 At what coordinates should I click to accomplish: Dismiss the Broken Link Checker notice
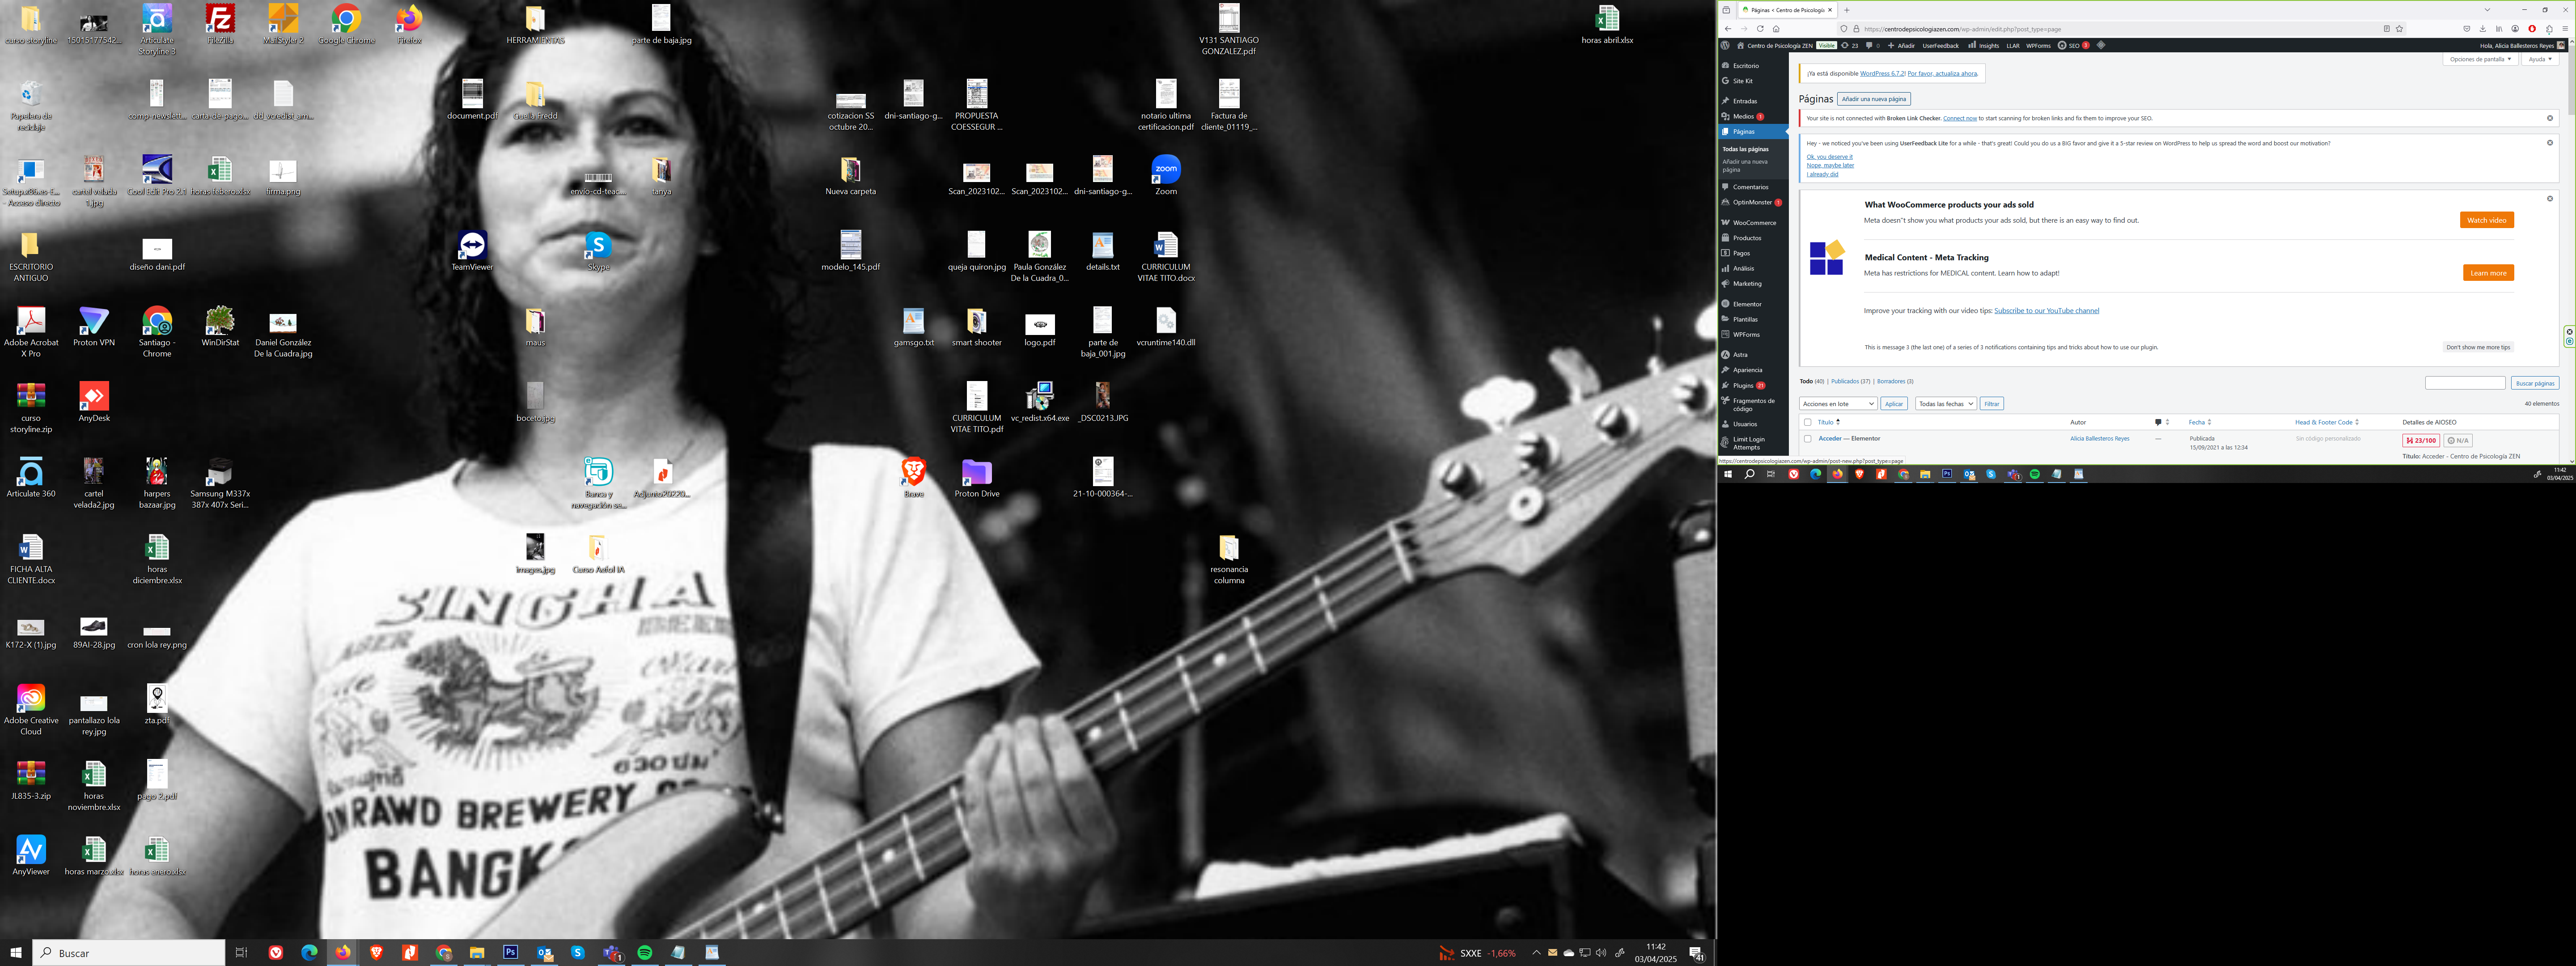tap(2550, 118)
